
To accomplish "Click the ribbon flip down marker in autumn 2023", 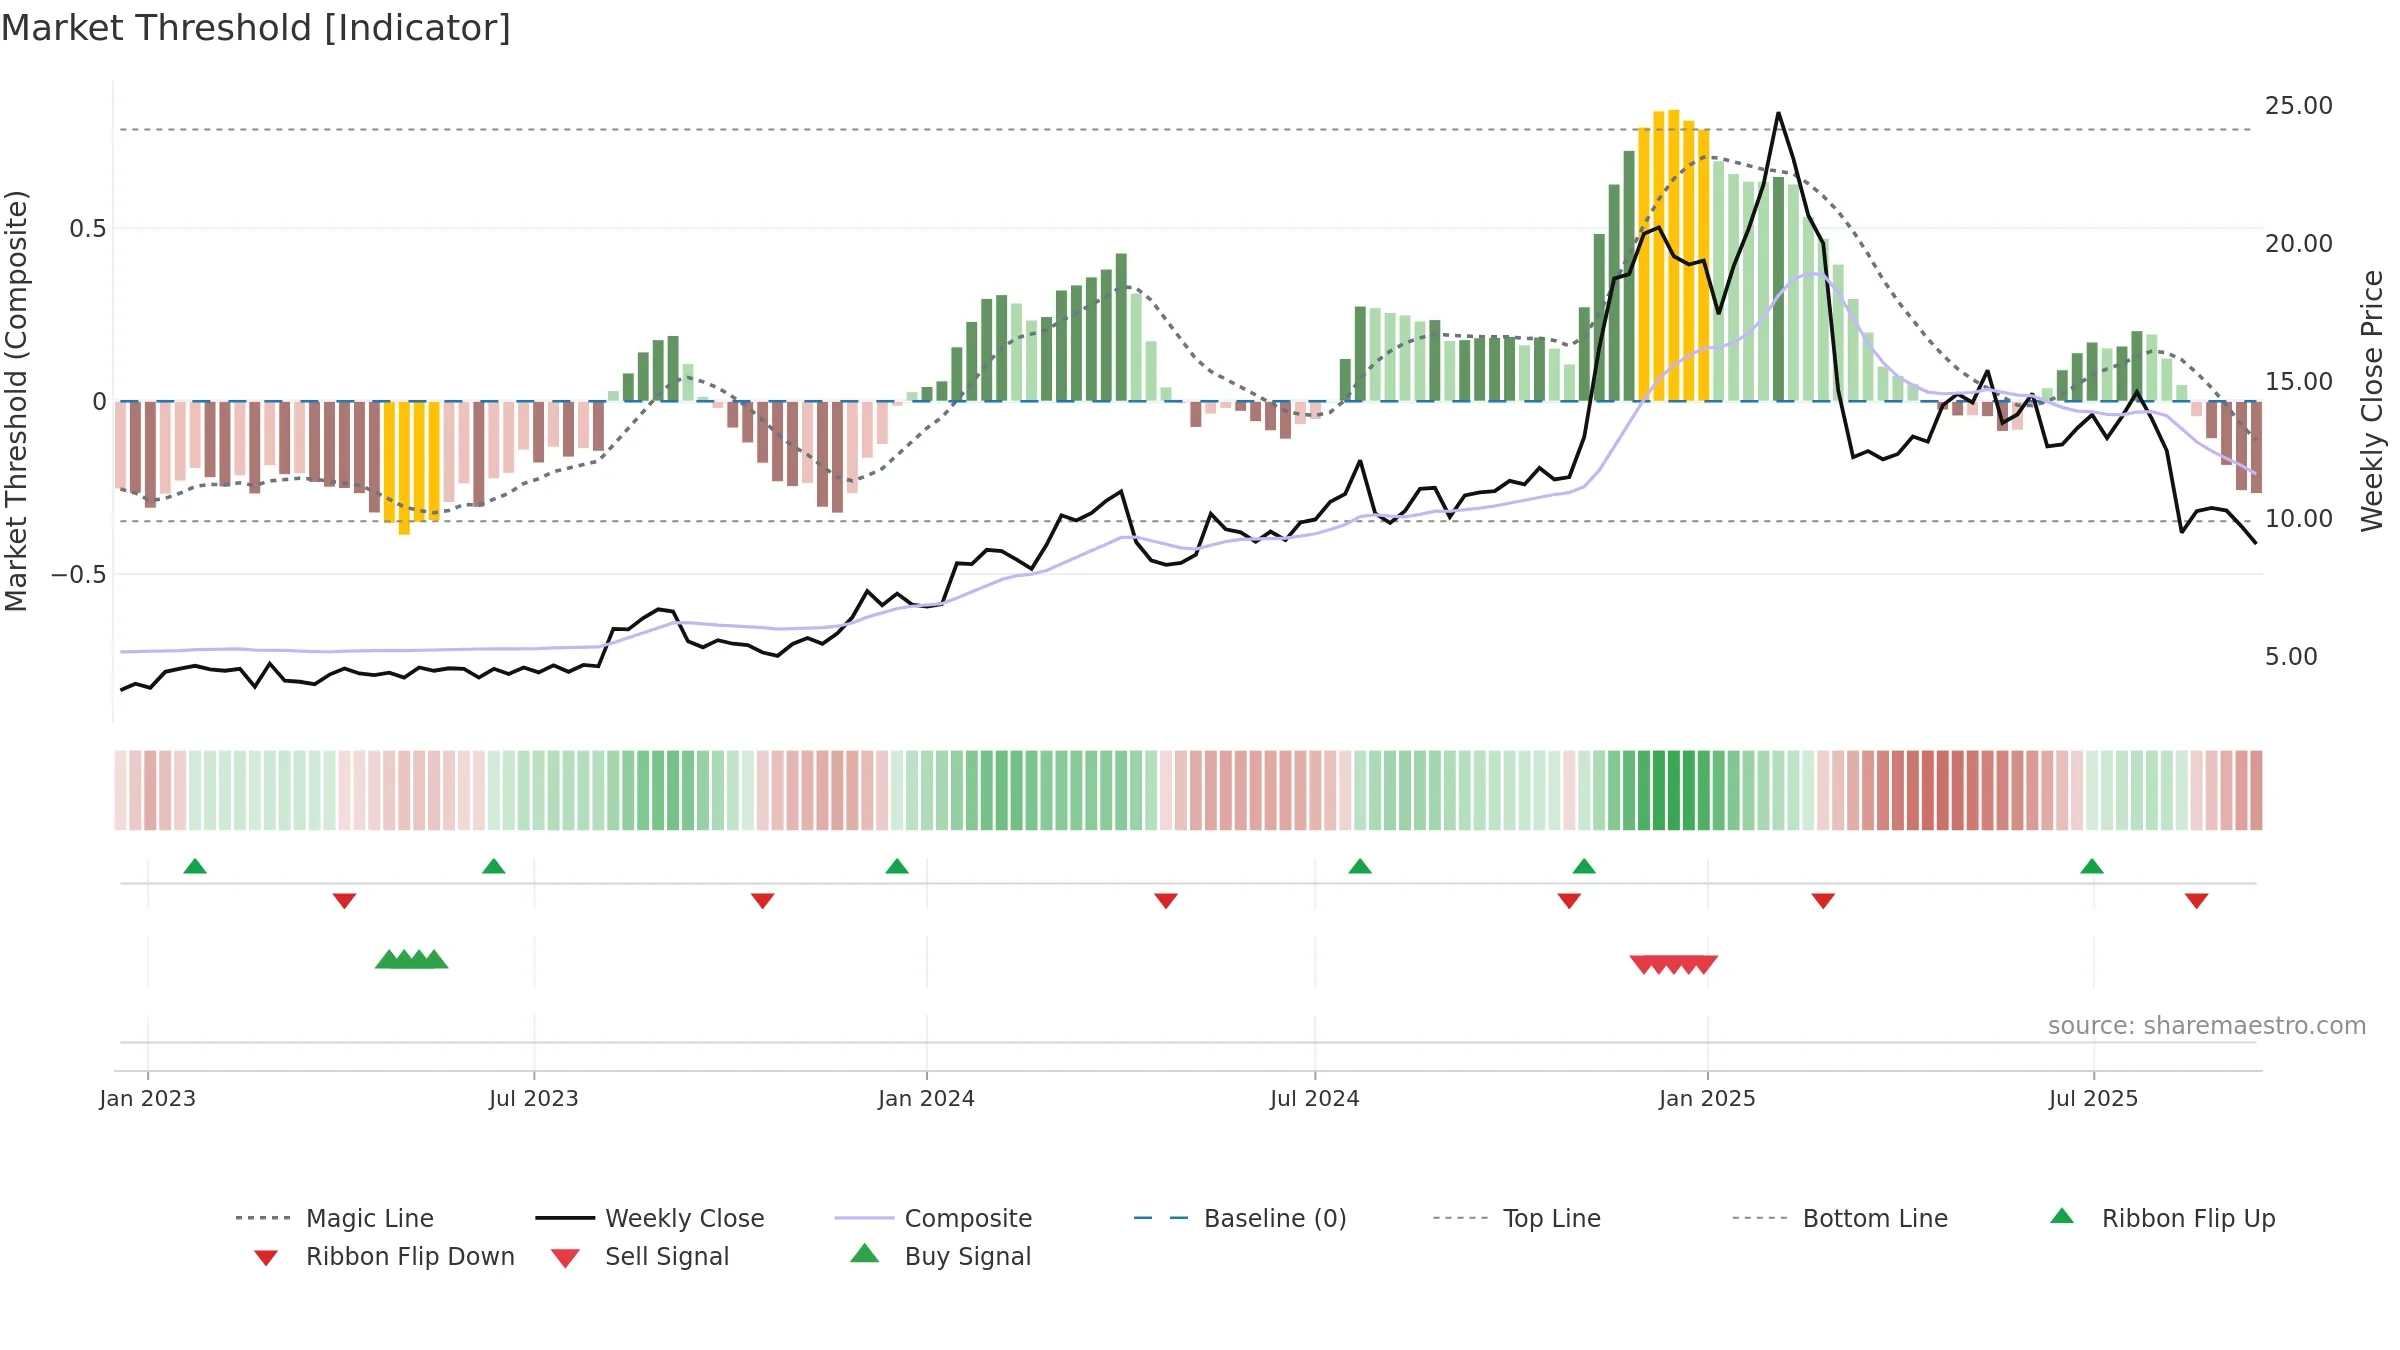I will tap(763, 901).
